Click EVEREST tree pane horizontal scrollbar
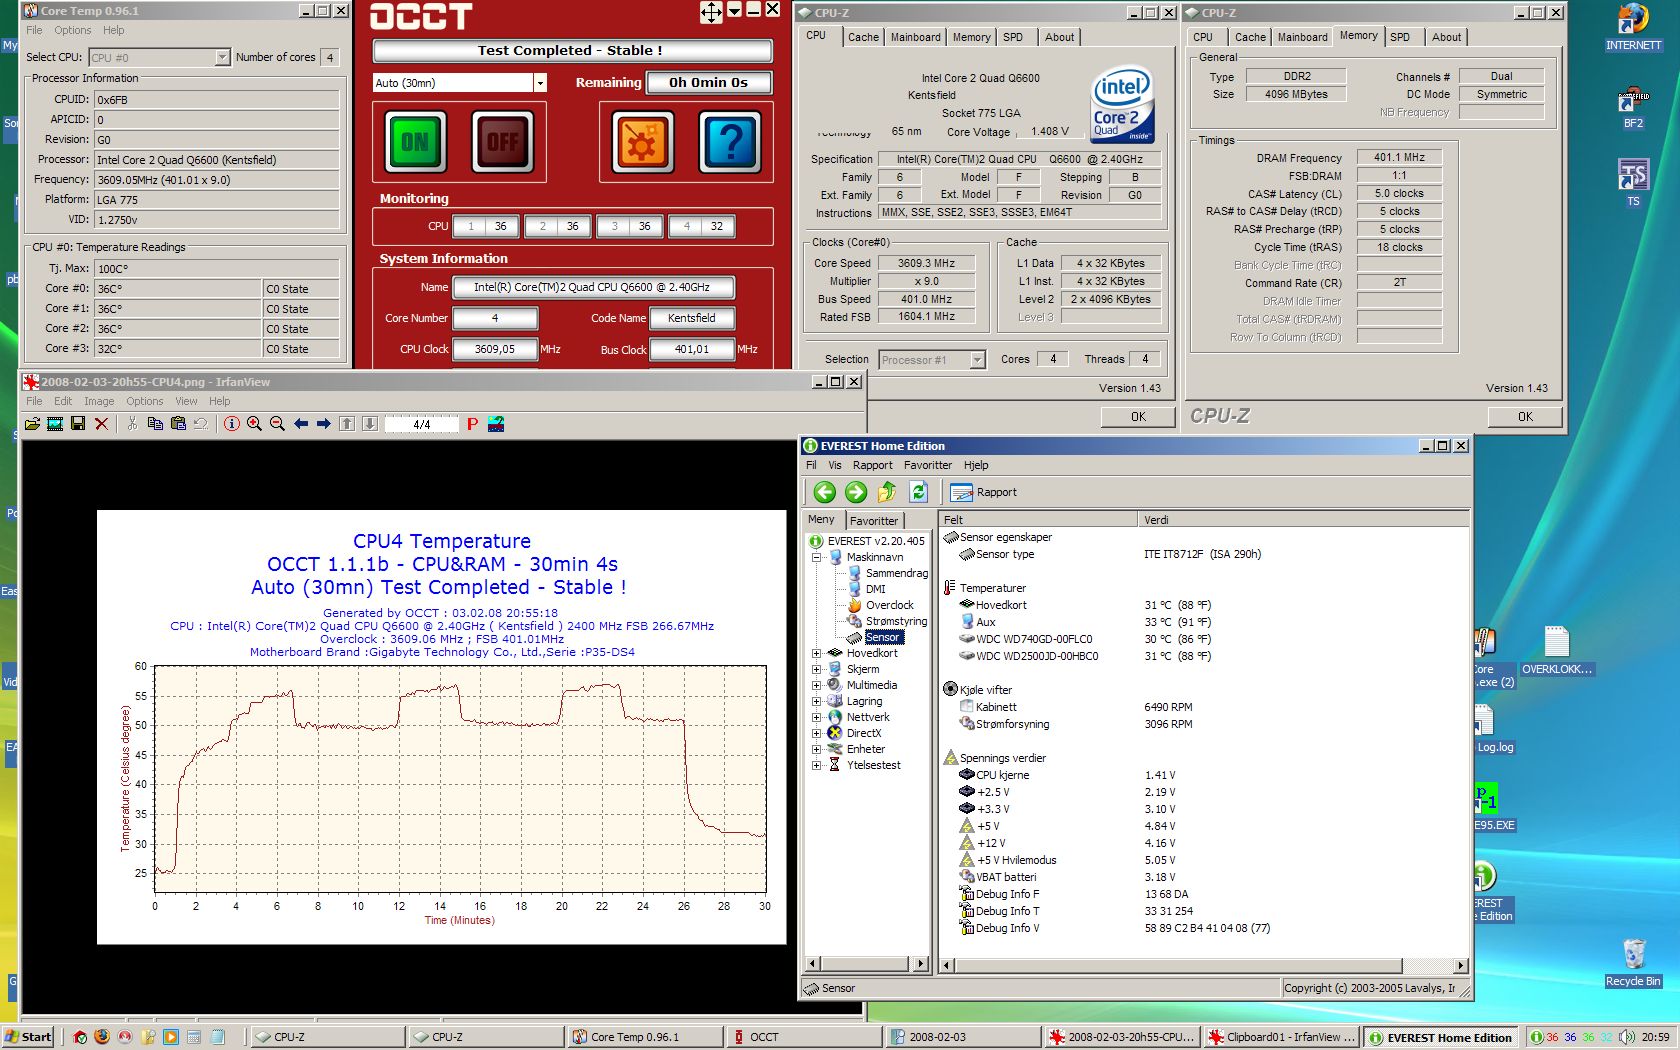The image size is (1680, 1050). tap(867, 964)
